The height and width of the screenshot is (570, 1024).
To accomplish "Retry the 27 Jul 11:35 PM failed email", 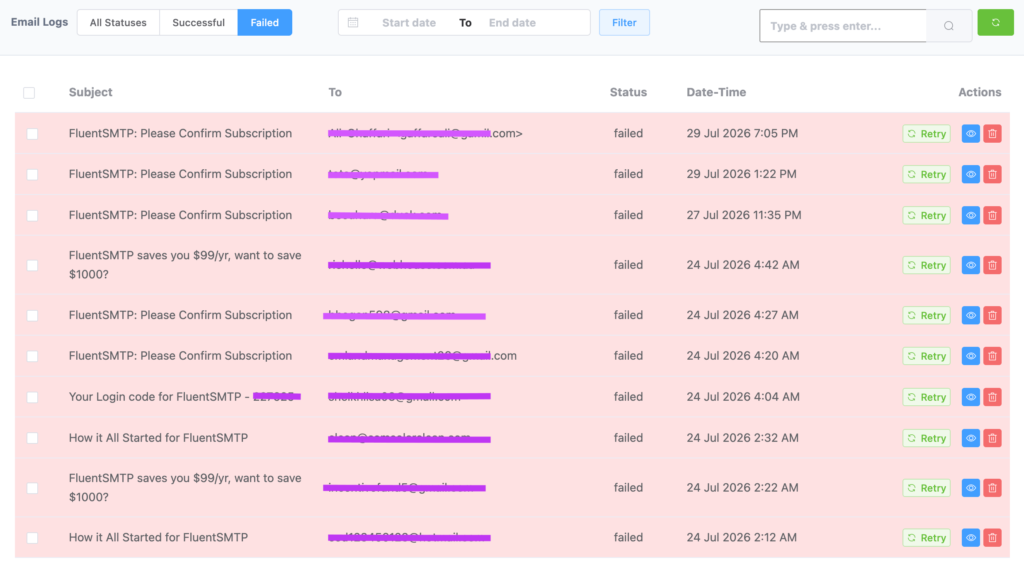I will (926, 215).
